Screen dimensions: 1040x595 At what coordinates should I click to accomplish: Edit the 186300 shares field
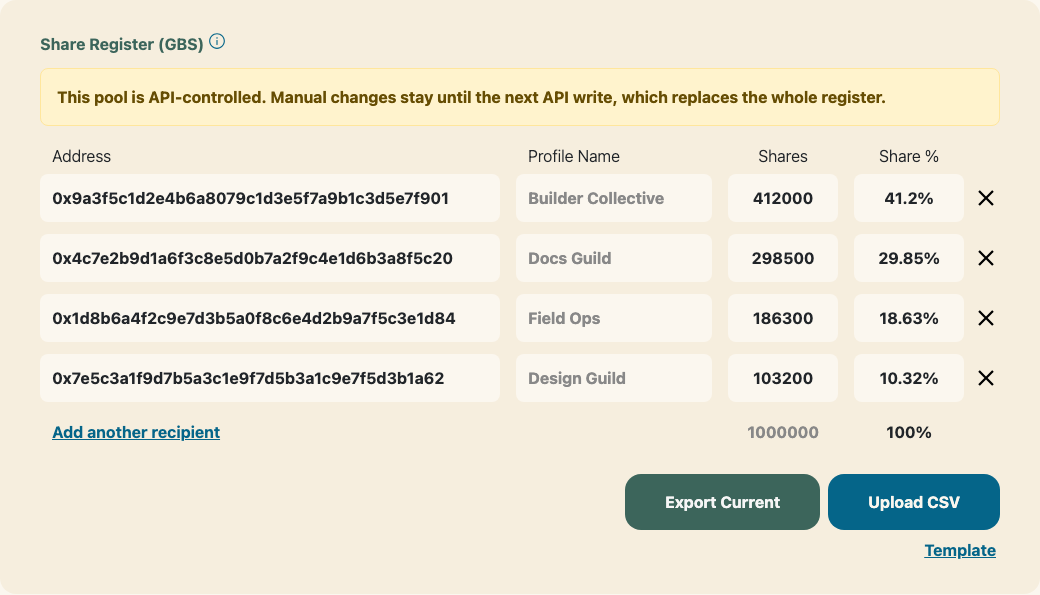783,318
